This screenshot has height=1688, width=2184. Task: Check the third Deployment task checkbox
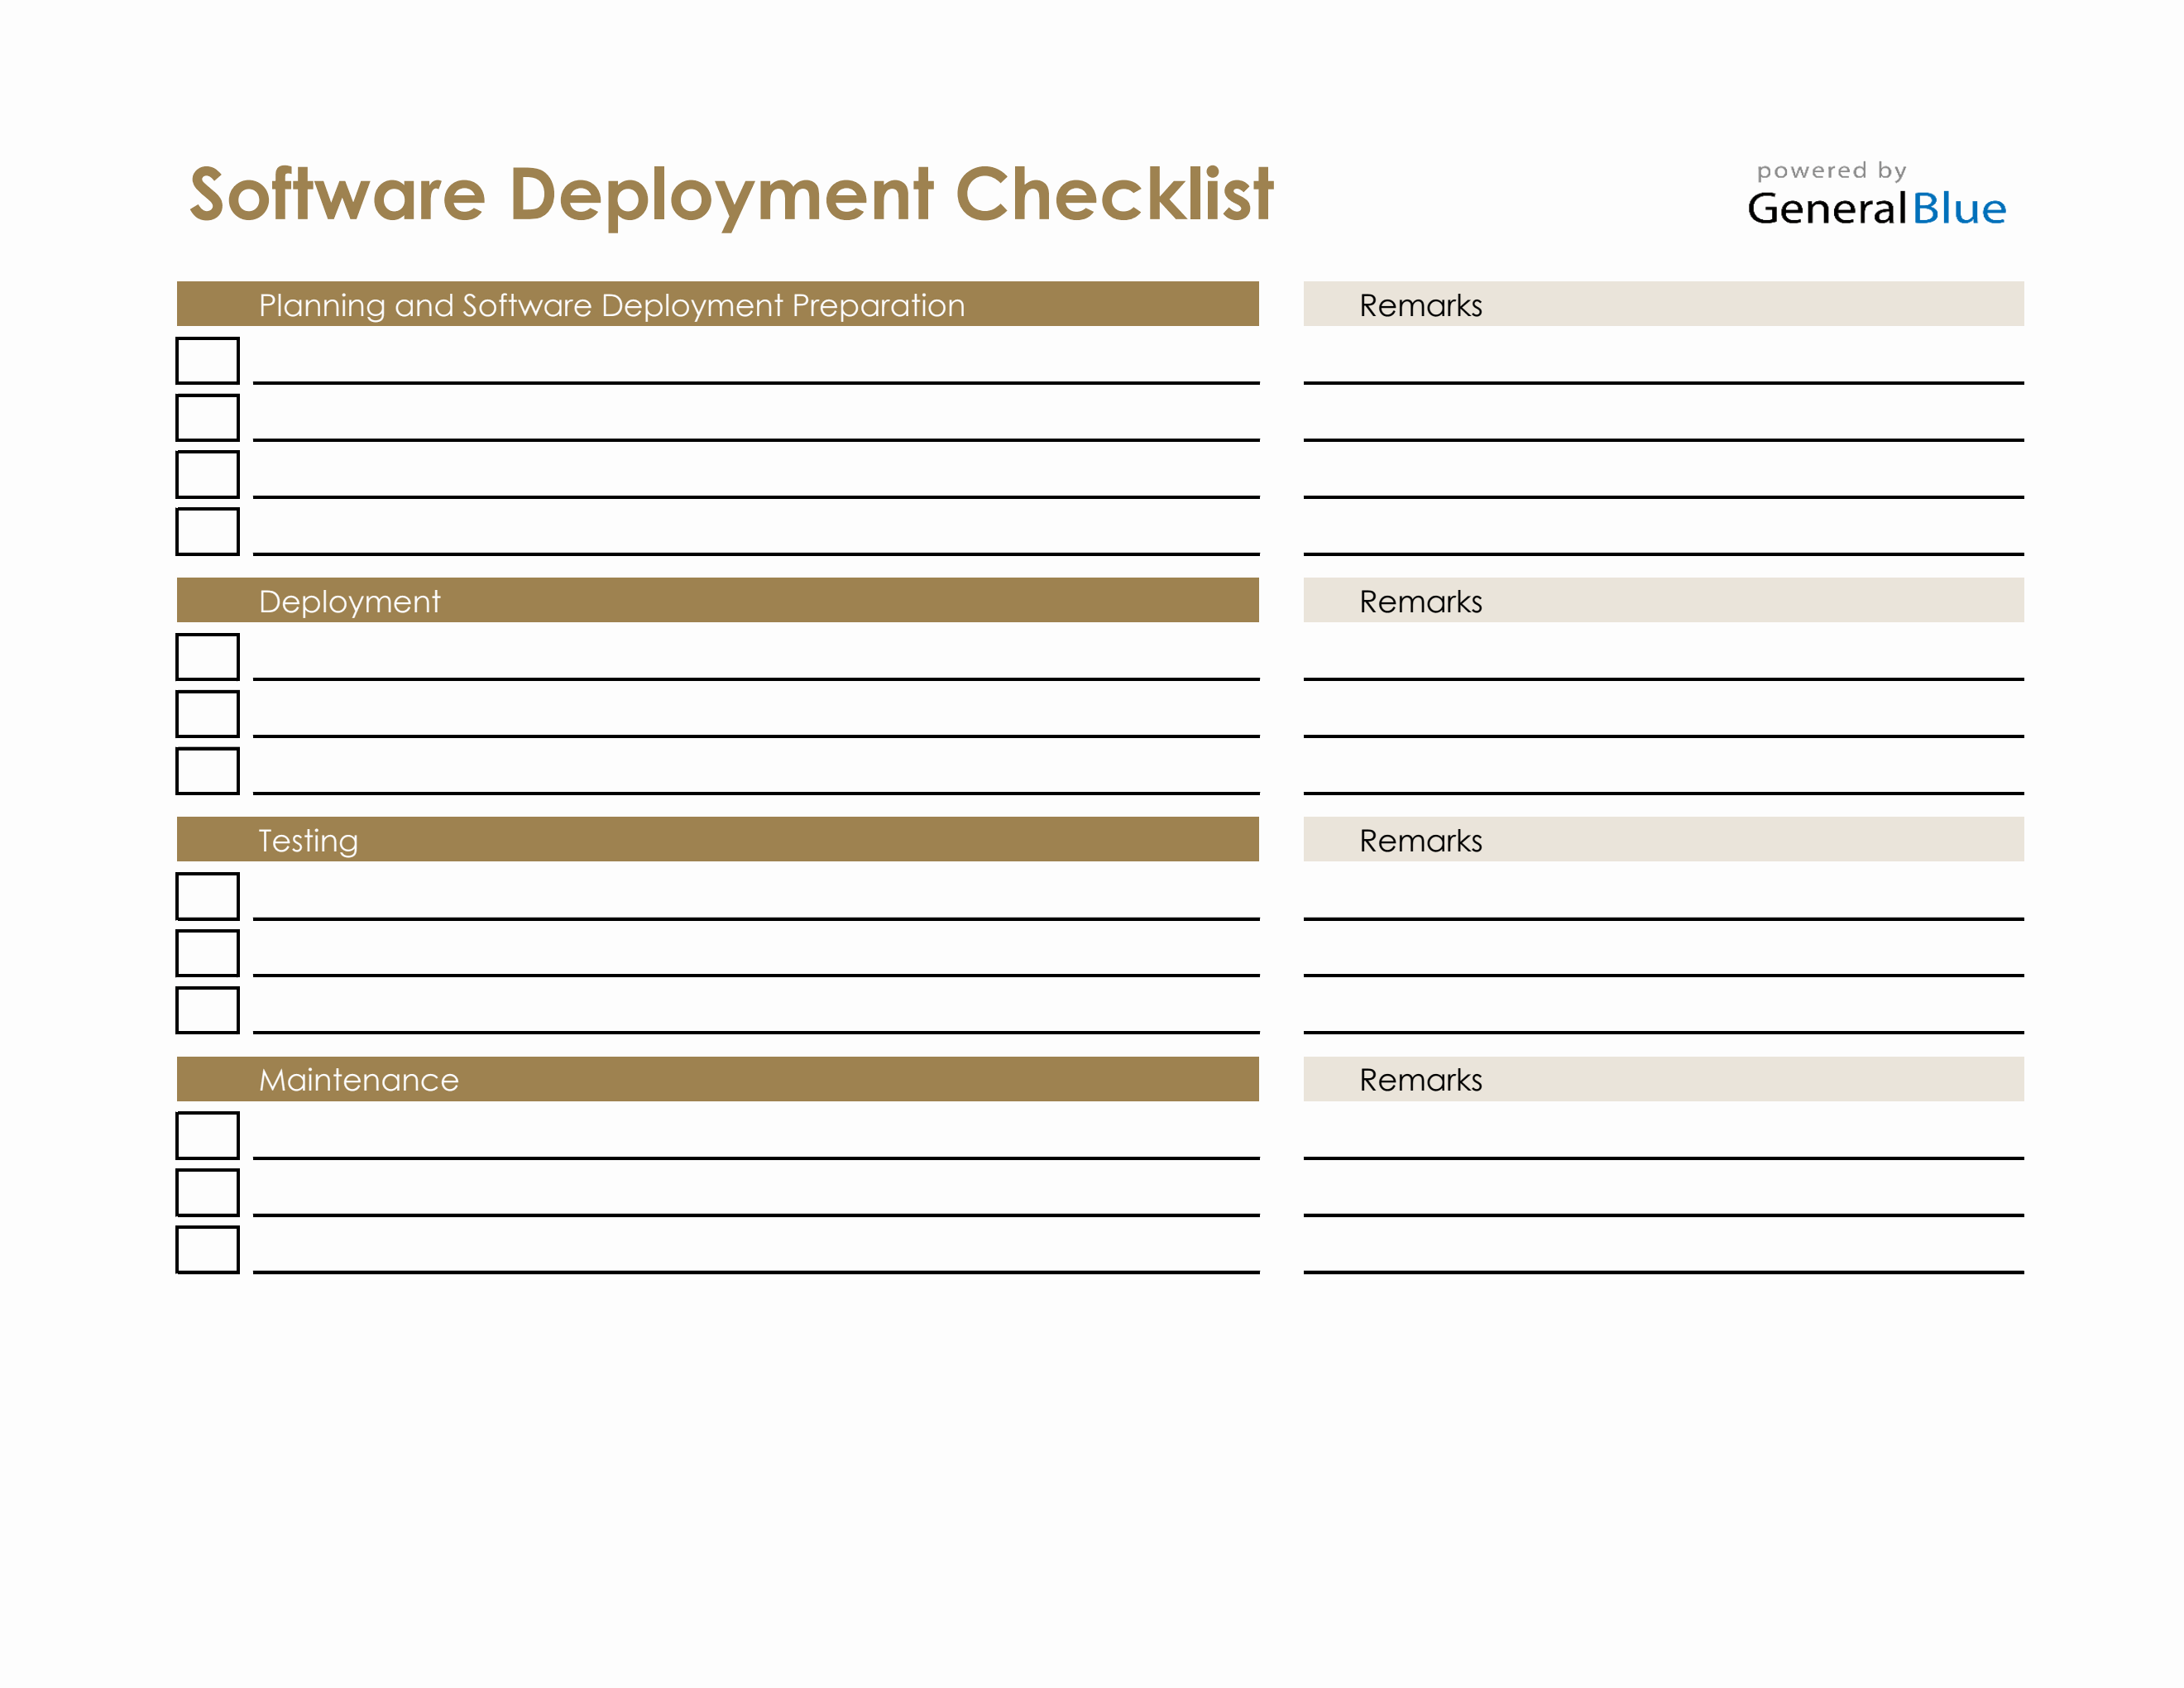click(207, 771)
